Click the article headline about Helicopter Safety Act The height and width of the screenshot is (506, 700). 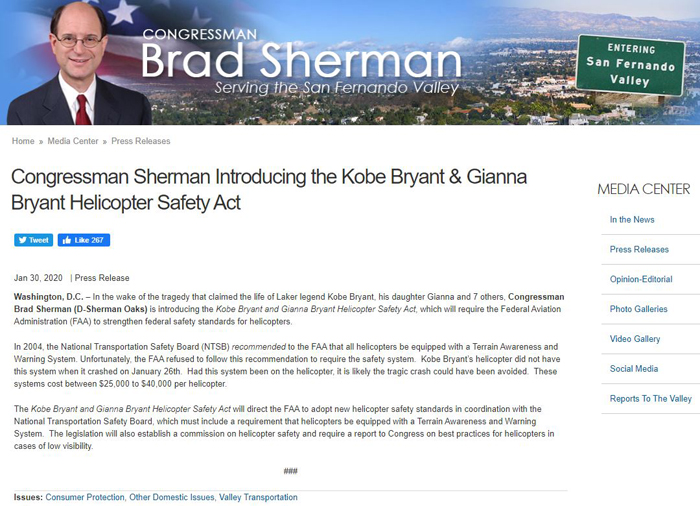point(269,189)
